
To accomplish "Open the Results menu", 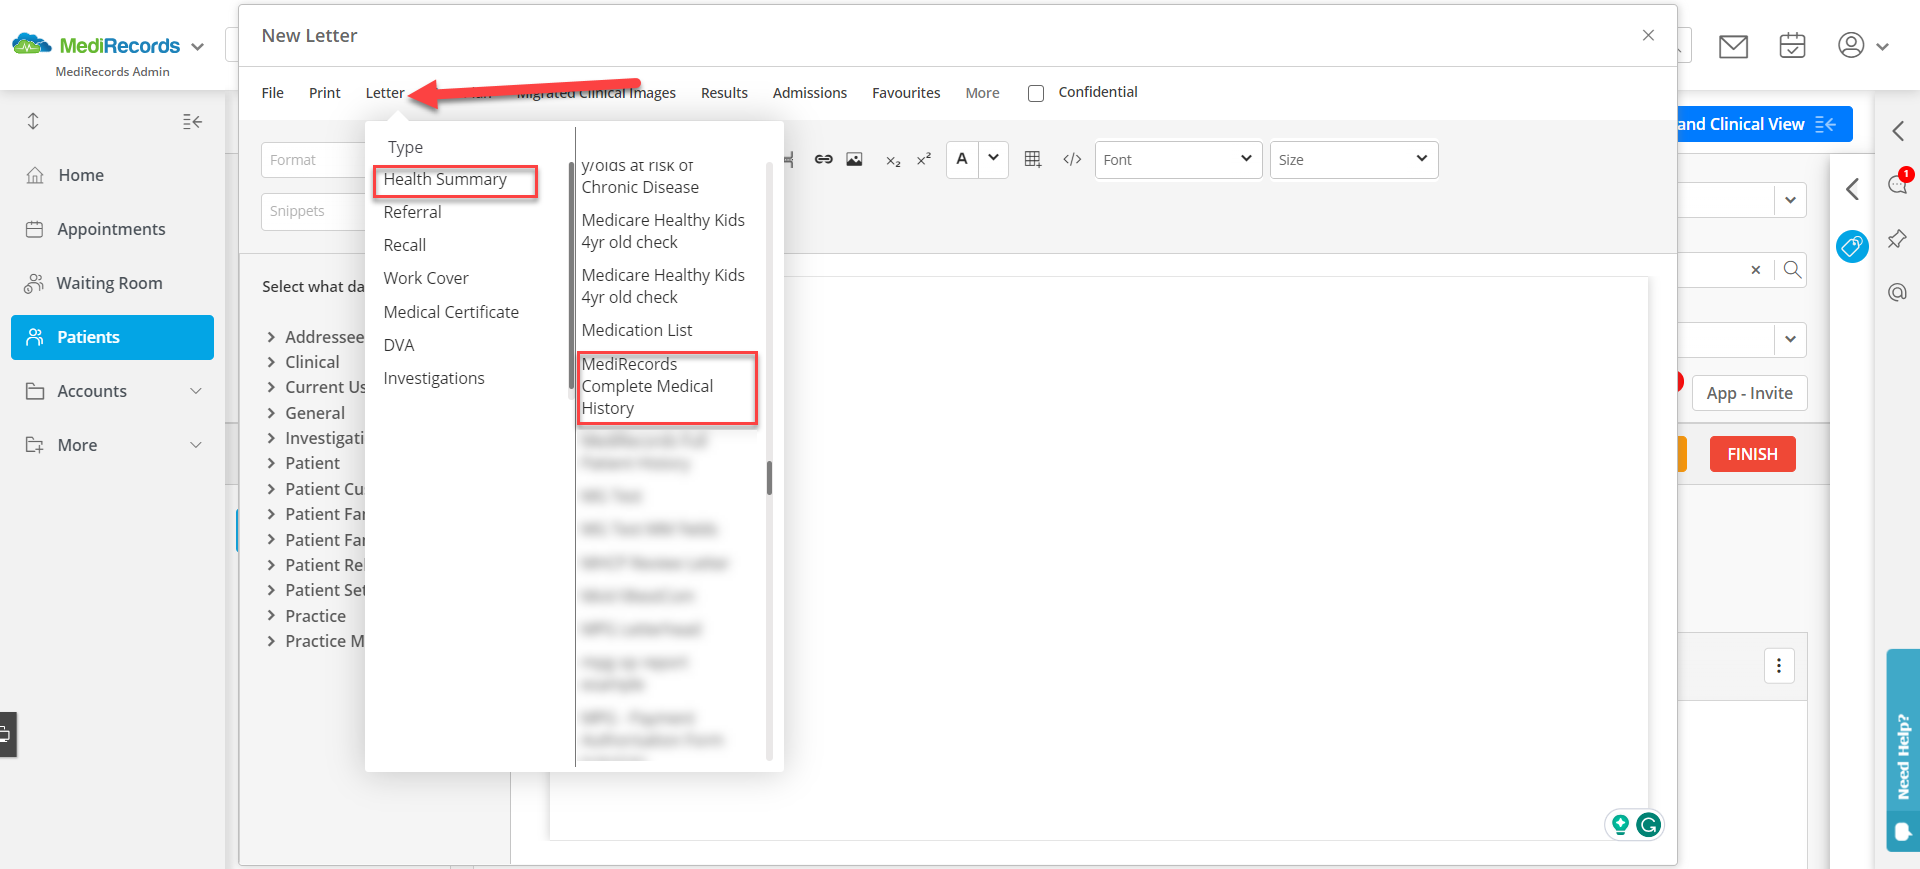I will [x=724, y=93].
